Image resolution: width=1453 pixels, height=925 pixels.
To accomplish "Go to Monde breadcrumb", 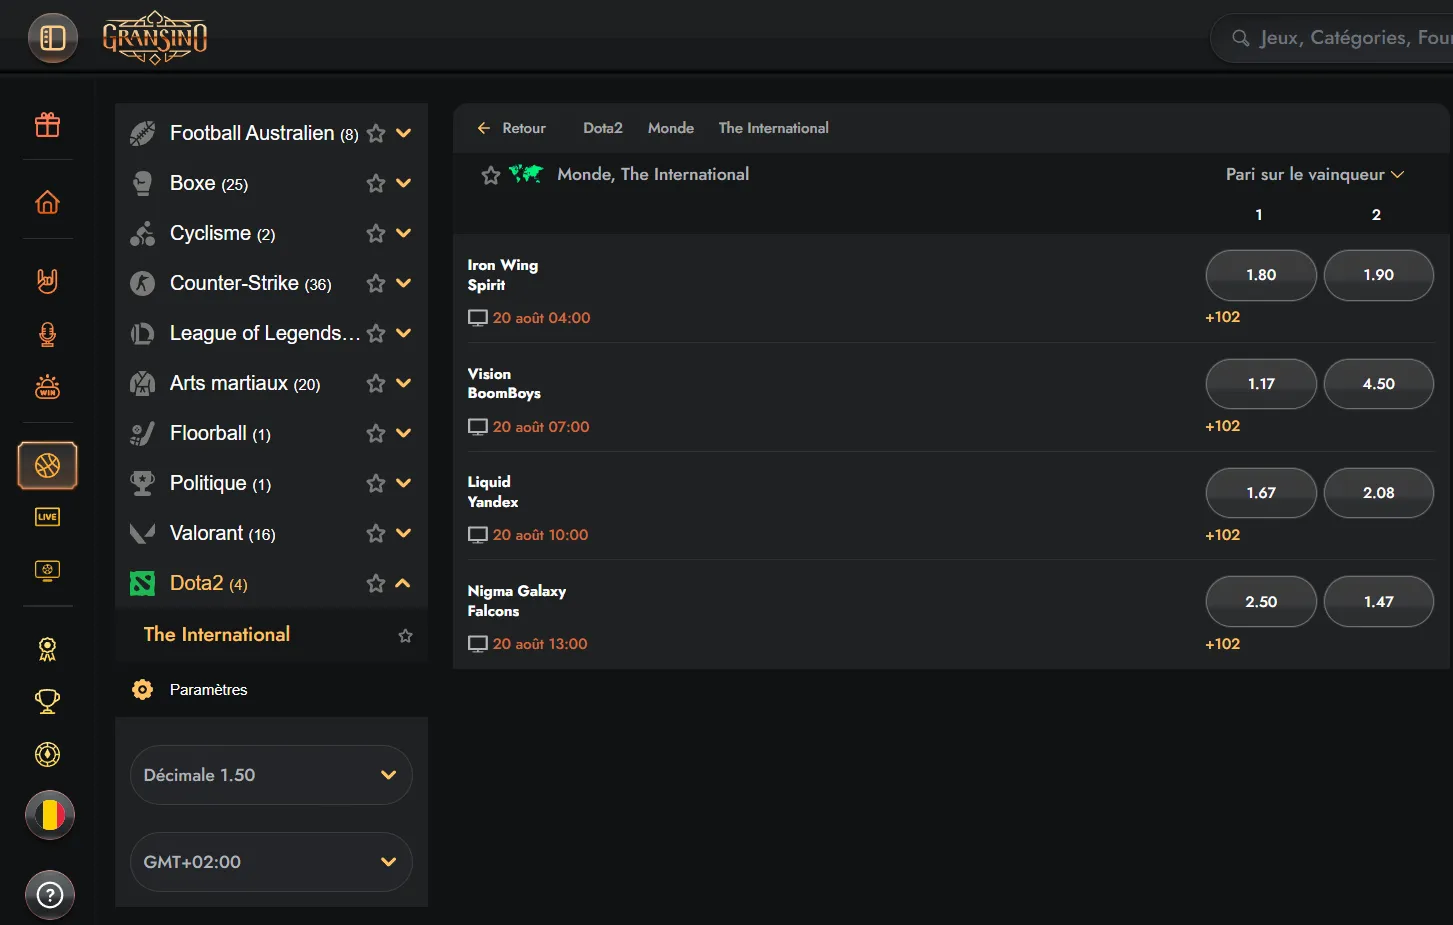I will (671, 128).
